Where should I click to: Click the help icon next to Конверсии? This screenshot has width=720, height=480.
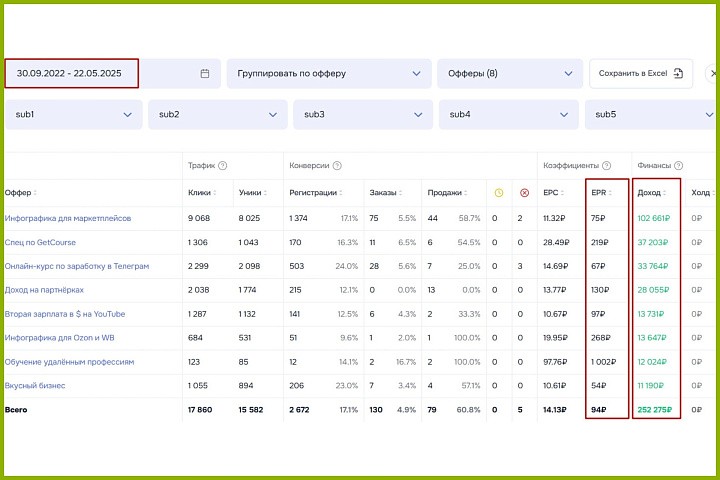[x=336, y=166]
